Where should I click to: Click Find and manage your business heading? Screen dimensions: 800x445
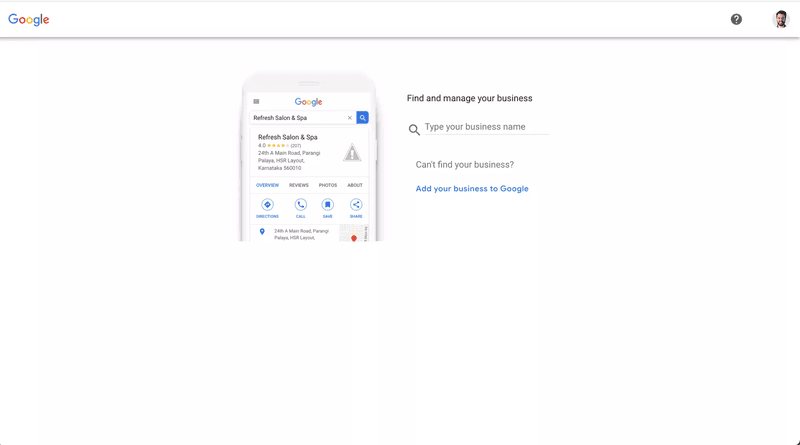click(469, 98)
